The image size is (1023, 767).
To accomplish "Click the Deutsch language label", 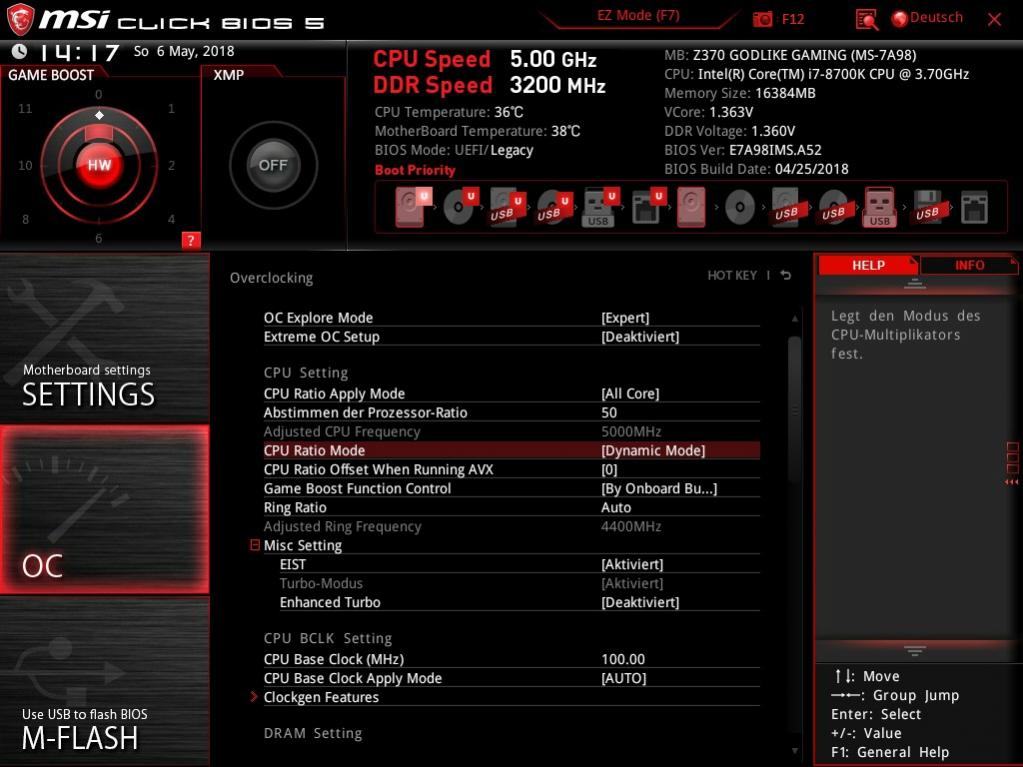I will pos(936,18).
